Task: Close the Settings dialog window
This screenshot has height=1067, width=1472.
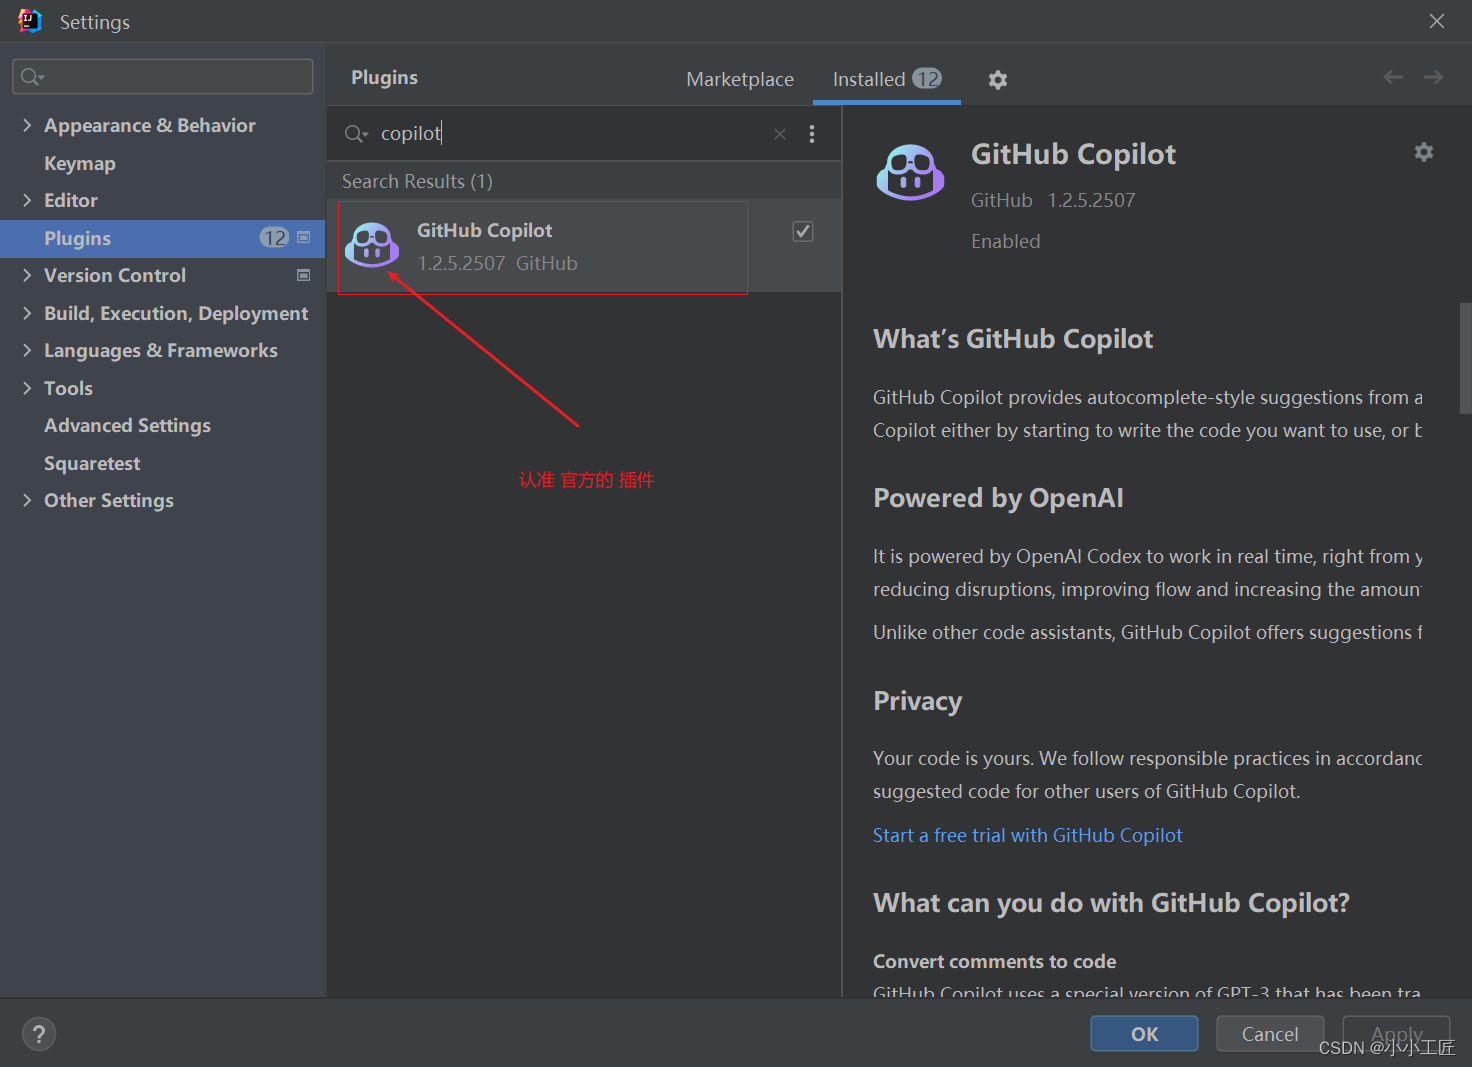Action: tap(1437, 21)
